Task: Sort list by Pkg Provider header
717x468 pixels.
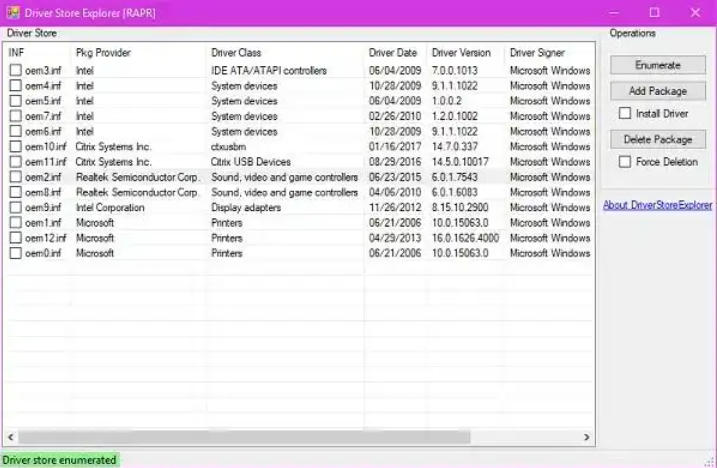Action: pos(136,52)
